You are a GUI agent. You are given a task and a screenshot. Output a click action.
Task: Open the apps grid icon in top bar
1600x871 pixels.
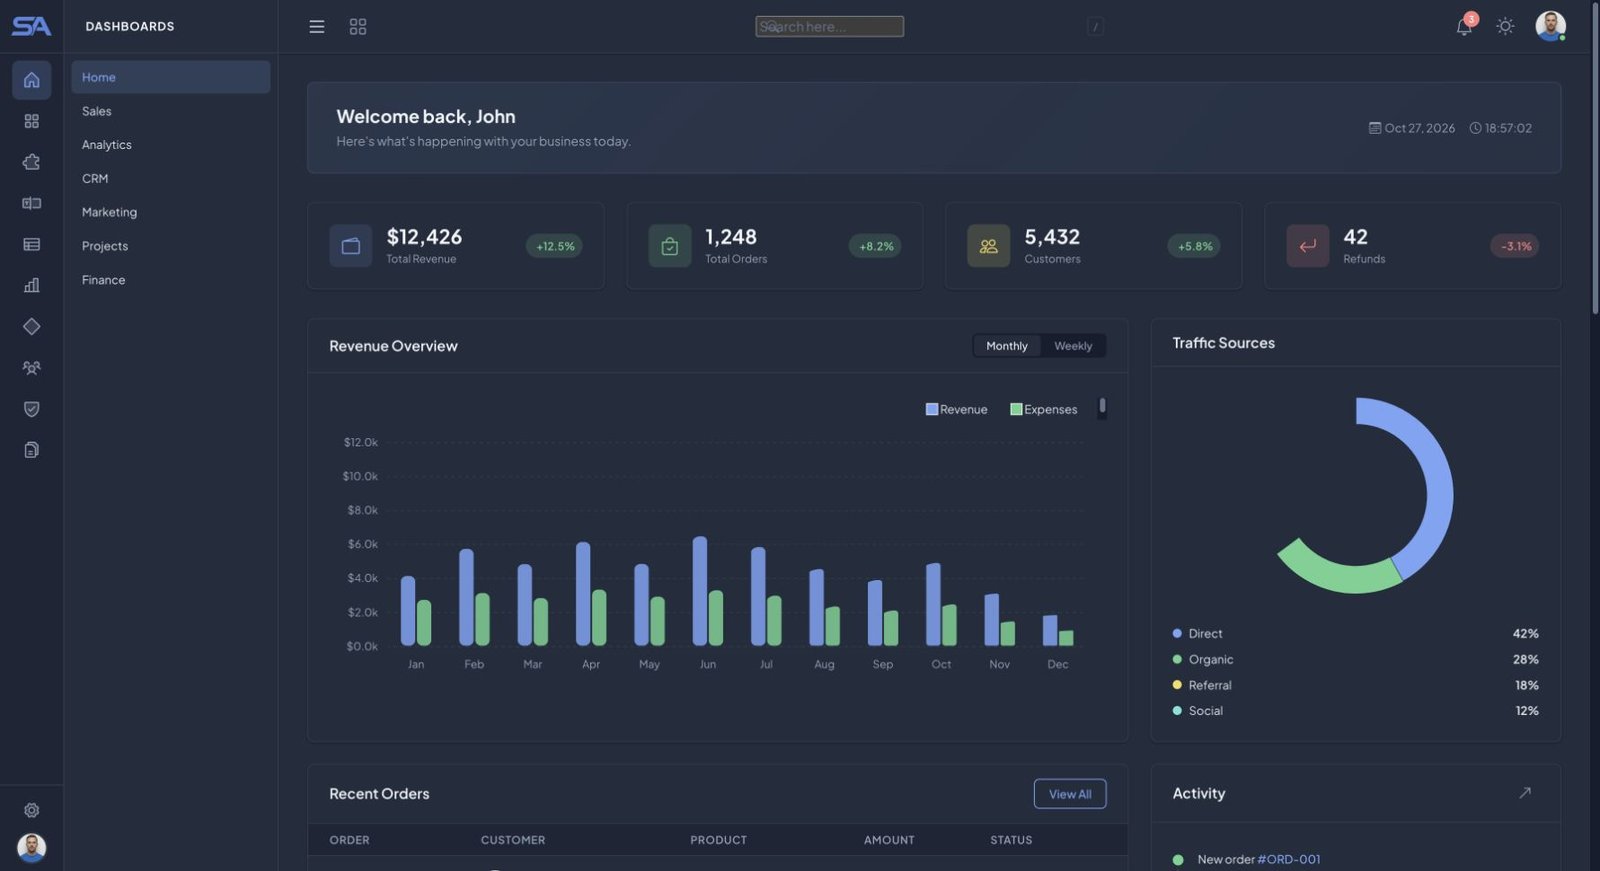358,27
